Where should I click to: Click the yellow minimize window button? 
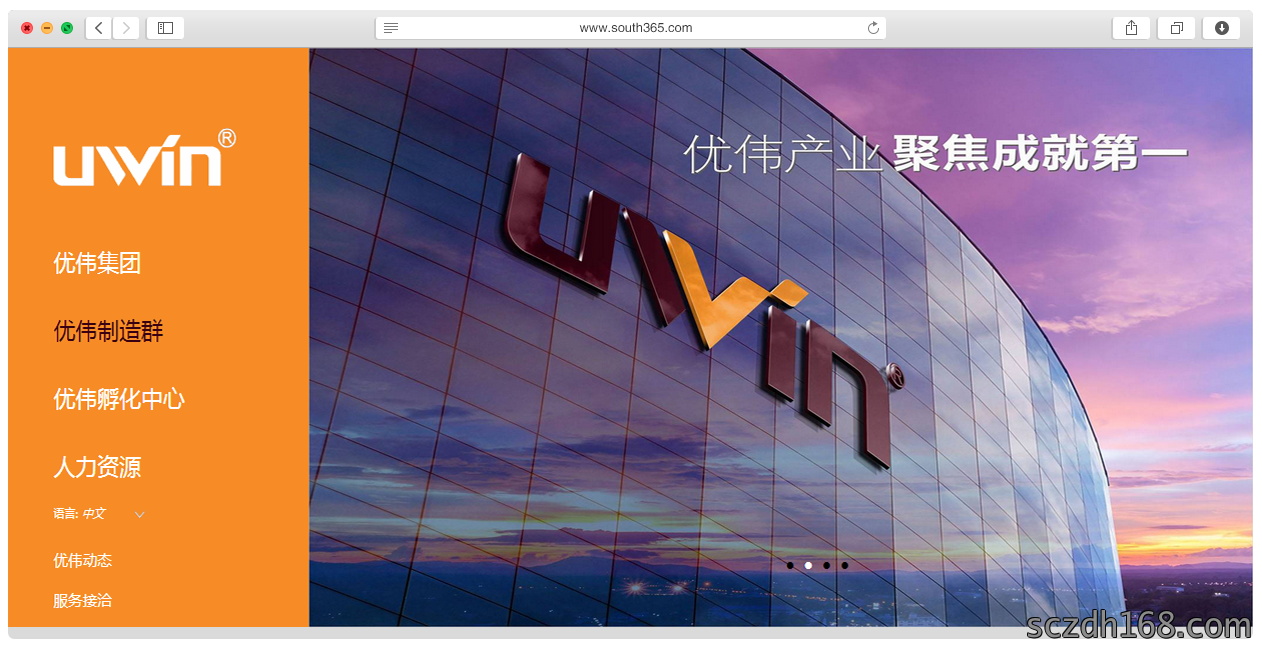coord(47,28)
